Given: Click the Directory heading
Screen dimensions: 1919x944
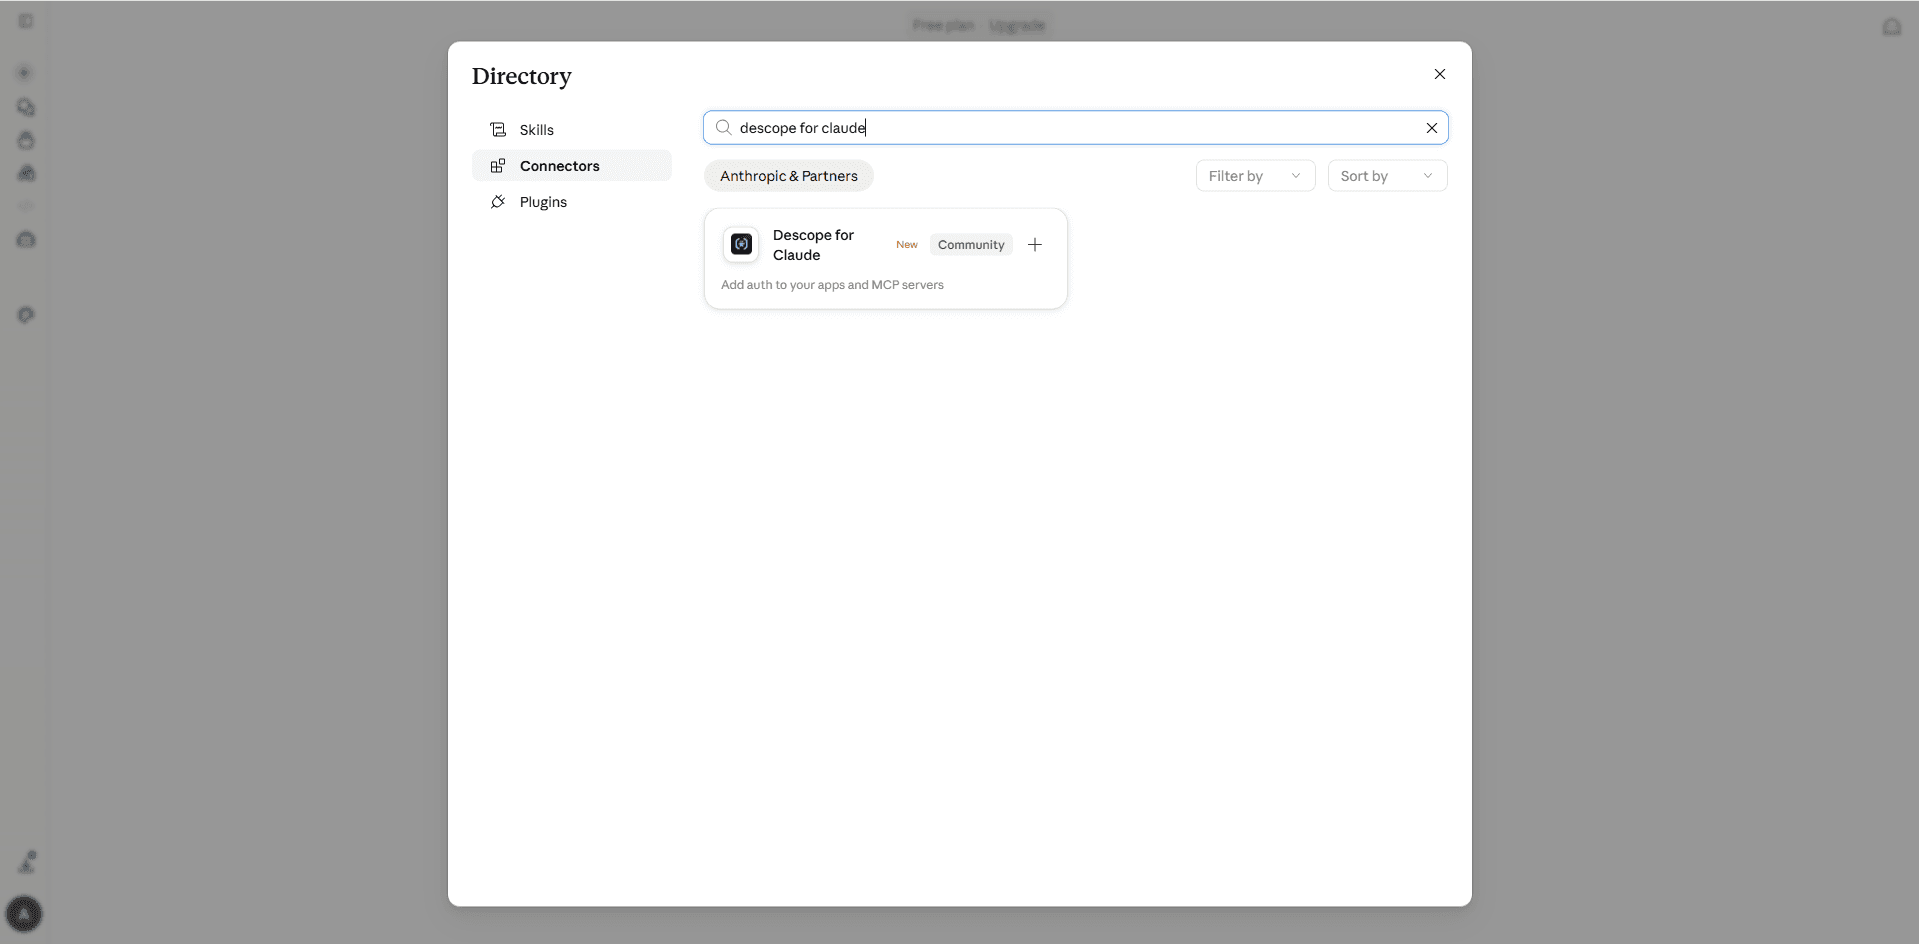Looking at the screenshot, I should pyautogui.click(x=522, y=76).
